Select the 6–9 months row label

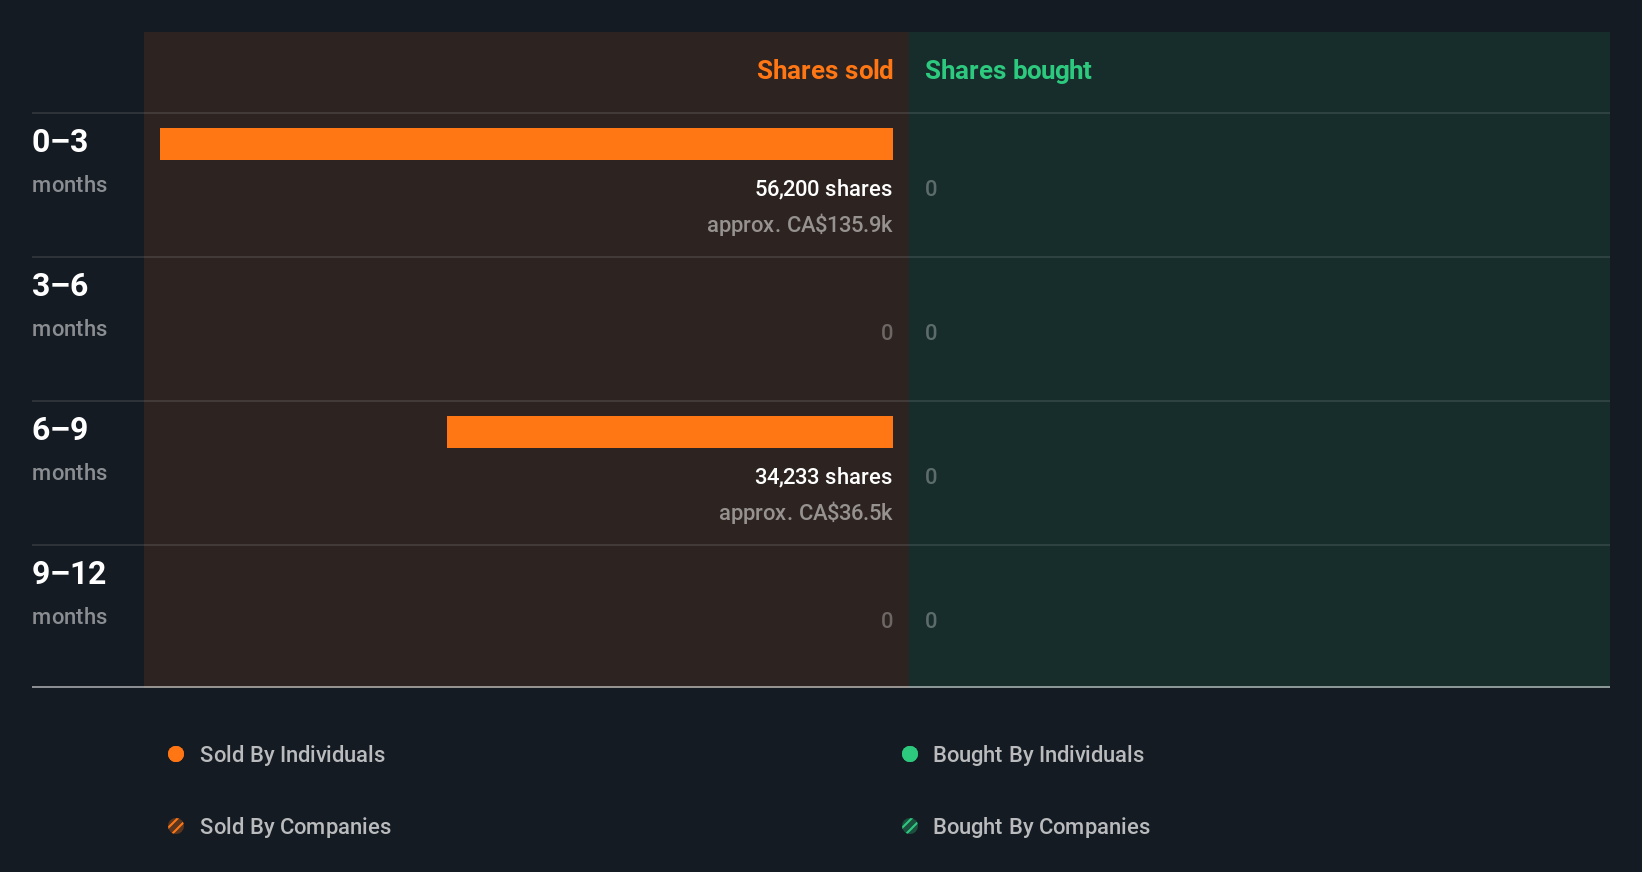click(68, 448)
